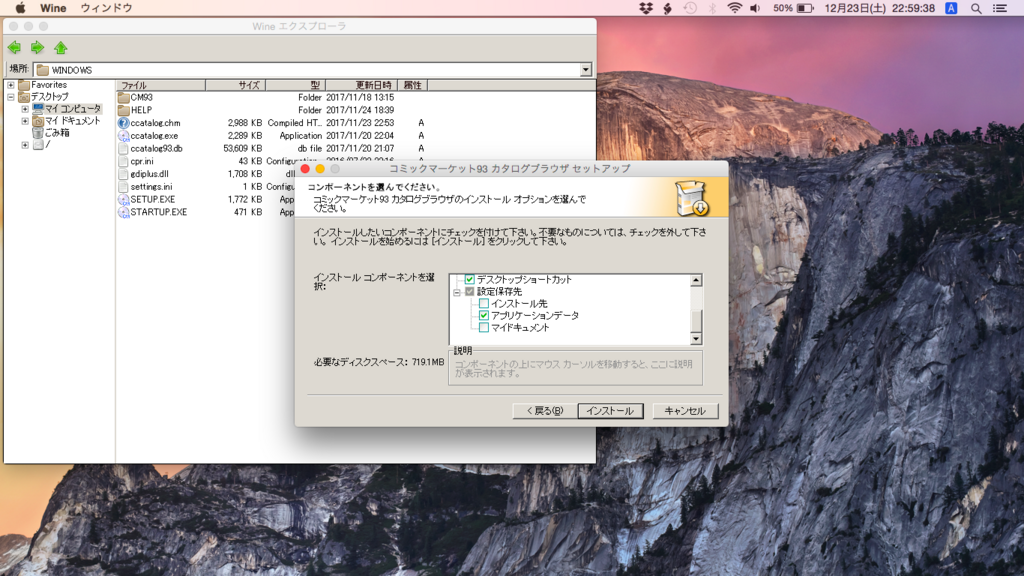Click the green back arrow in Wine Explorer
Screen dimensions: 1024x576
(14, 47)
